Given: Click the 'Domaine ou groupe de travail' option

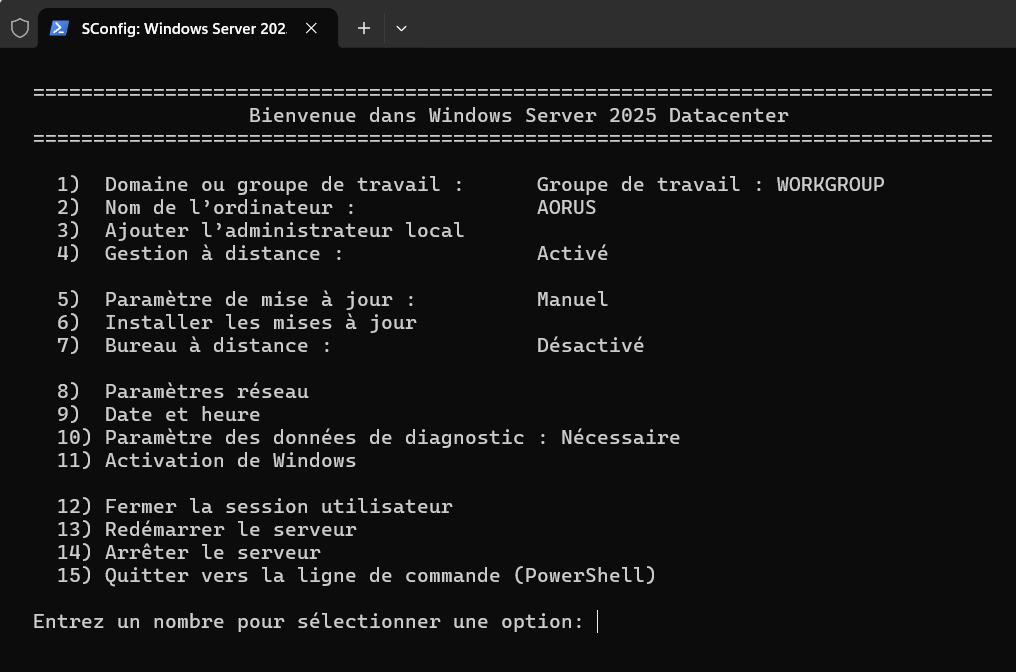Looking at the screenshot, I should [284, 185].
